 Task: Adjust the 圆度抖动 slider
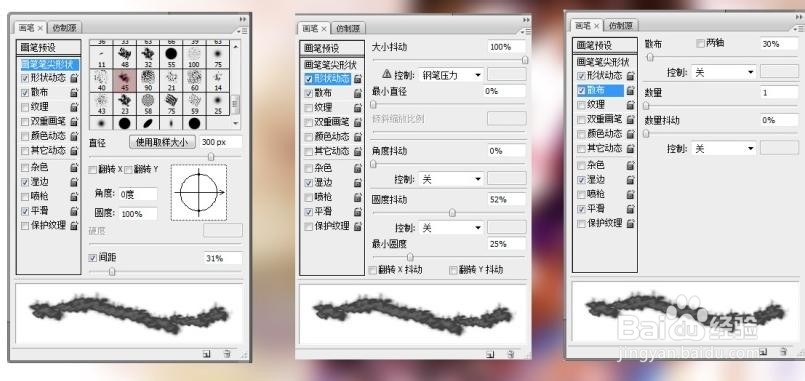(x=452, y=213)
